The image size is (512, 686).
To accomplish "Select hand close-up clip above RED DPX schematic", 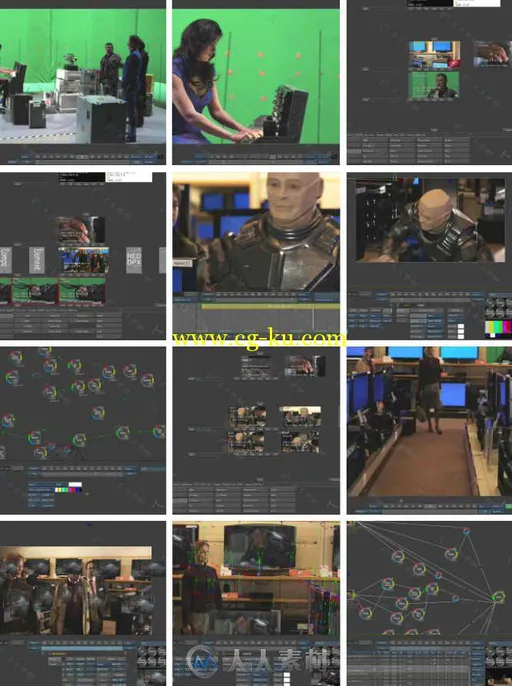I will (81, 230).
